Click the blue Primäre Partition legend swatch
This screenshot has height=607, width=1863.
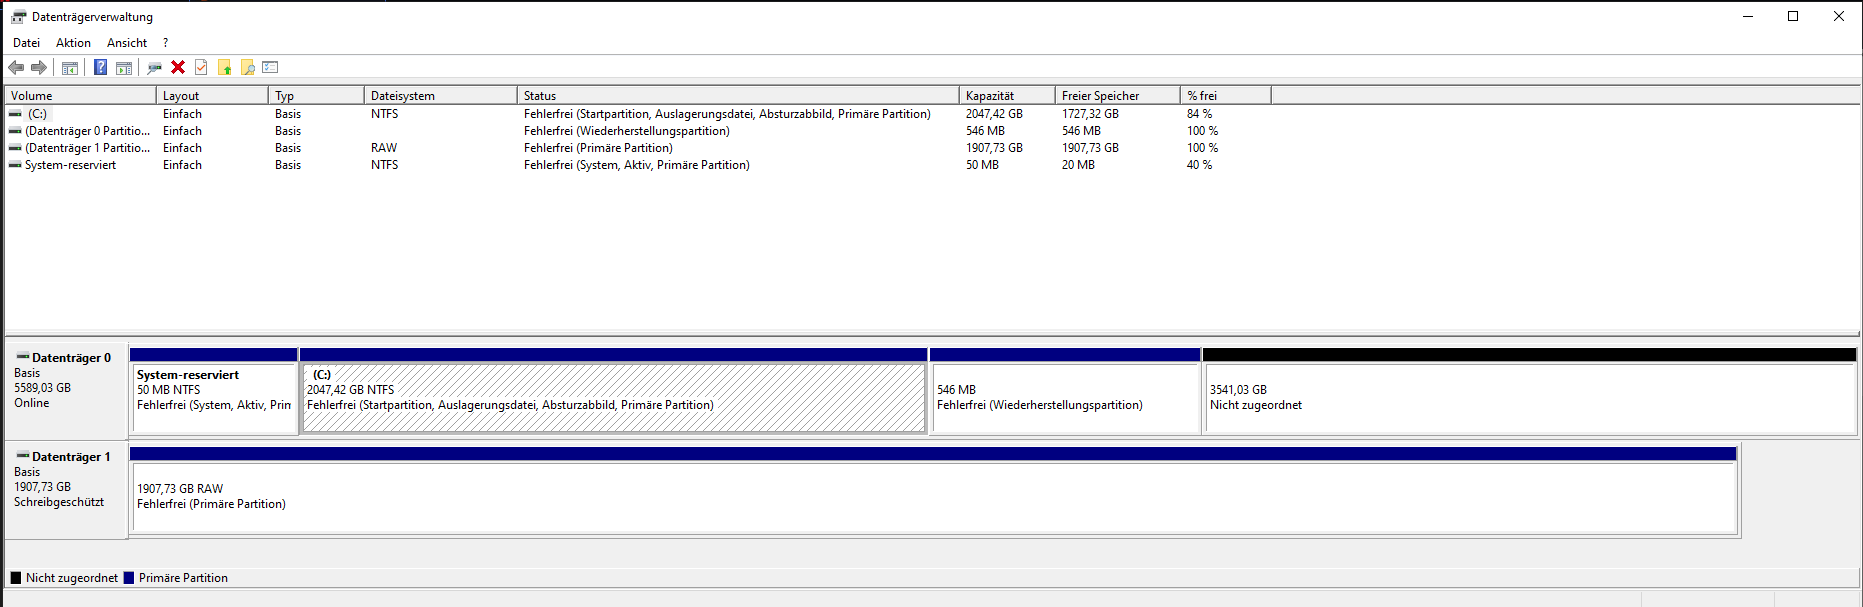coord(129,578)
